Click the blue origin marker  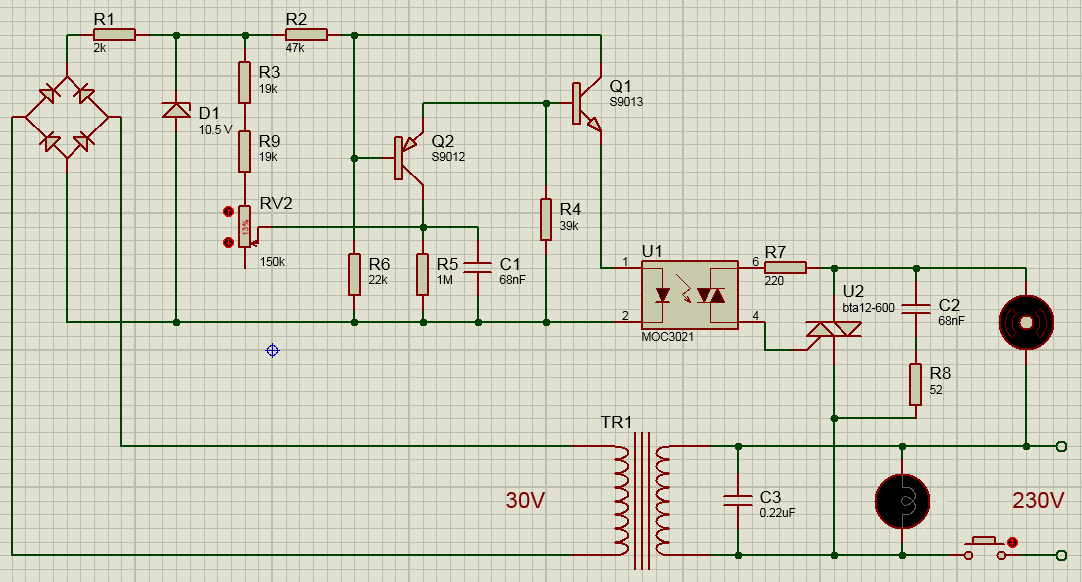point(272,350)
